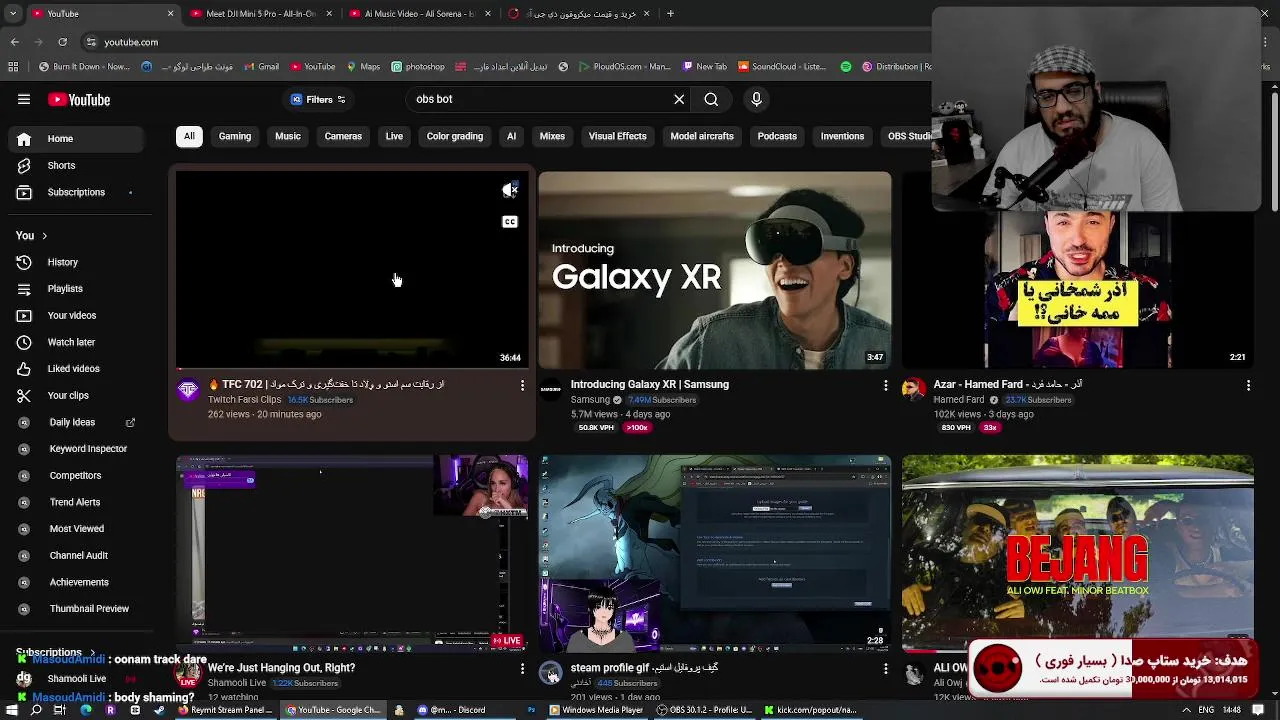The image size is (1280, 720).
Task: Open Shamooli Live channel link
Action: tap(237, 683)
